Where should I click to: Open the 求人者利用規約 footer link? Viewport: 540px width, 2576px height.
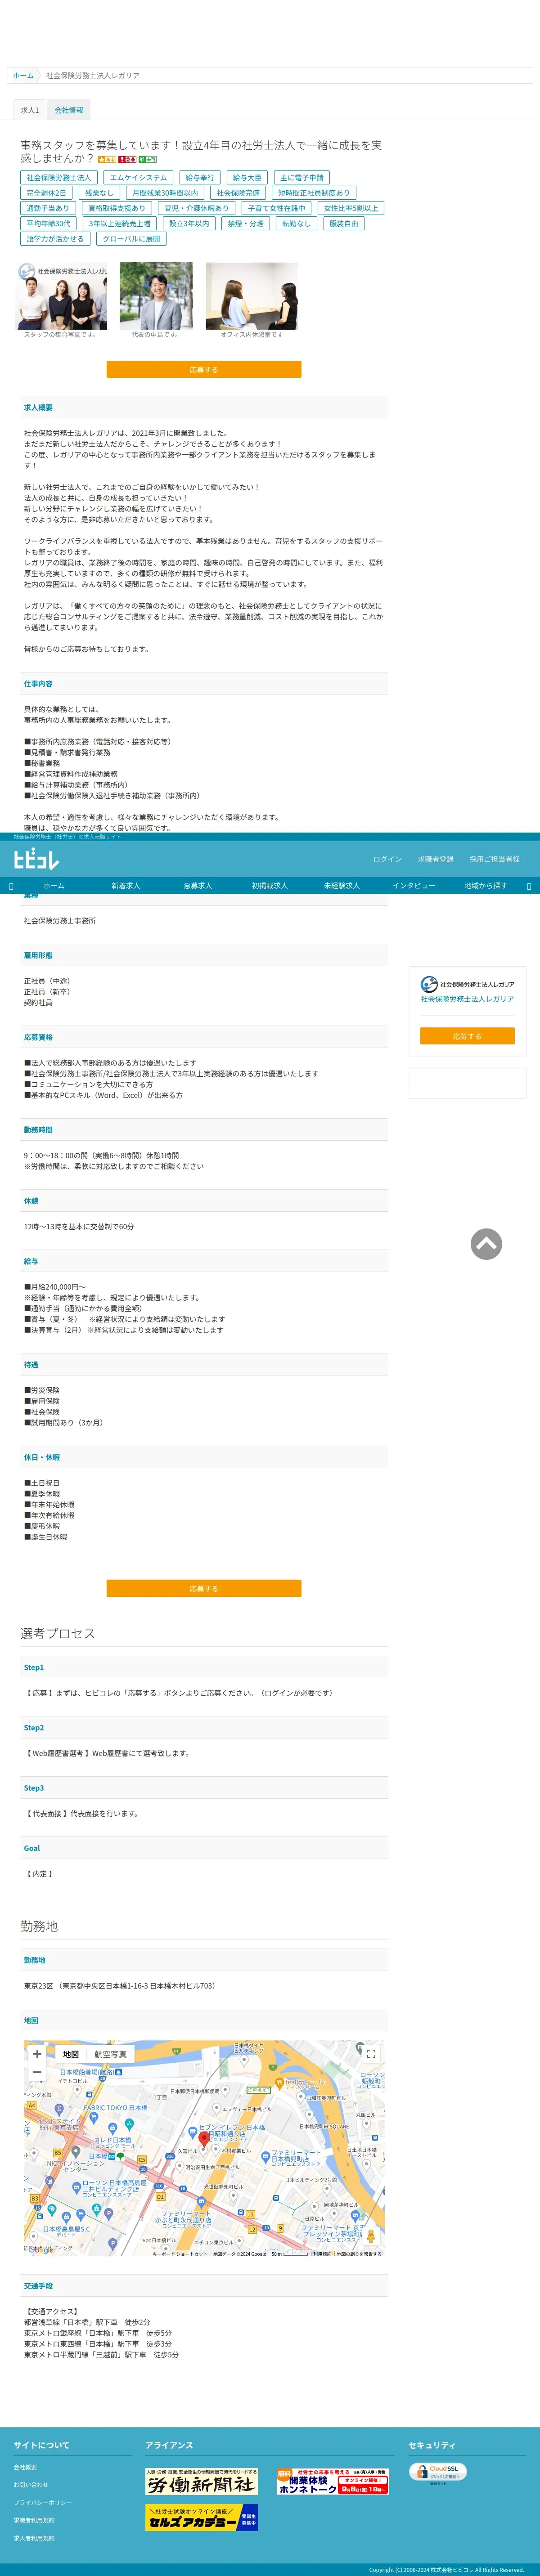(34, 2538)
